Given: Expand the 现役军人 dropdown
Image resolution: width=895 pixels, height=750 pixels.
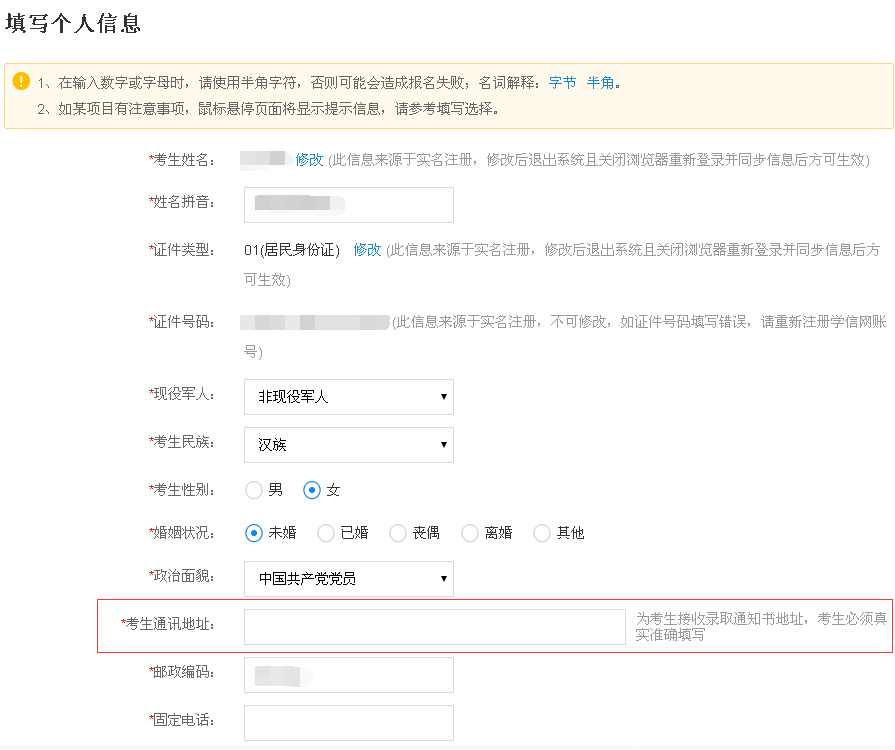Looking at the screenshot, I should click(x=348, y=397).
